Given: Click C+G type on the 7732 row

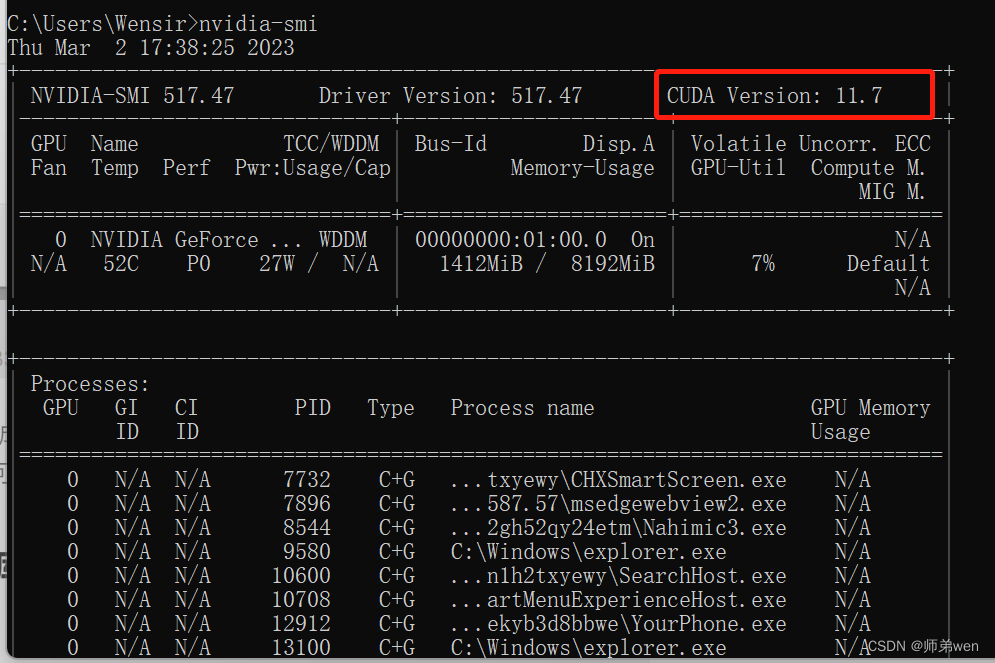Looking at the screenshot, I should [x=397, y=480].
